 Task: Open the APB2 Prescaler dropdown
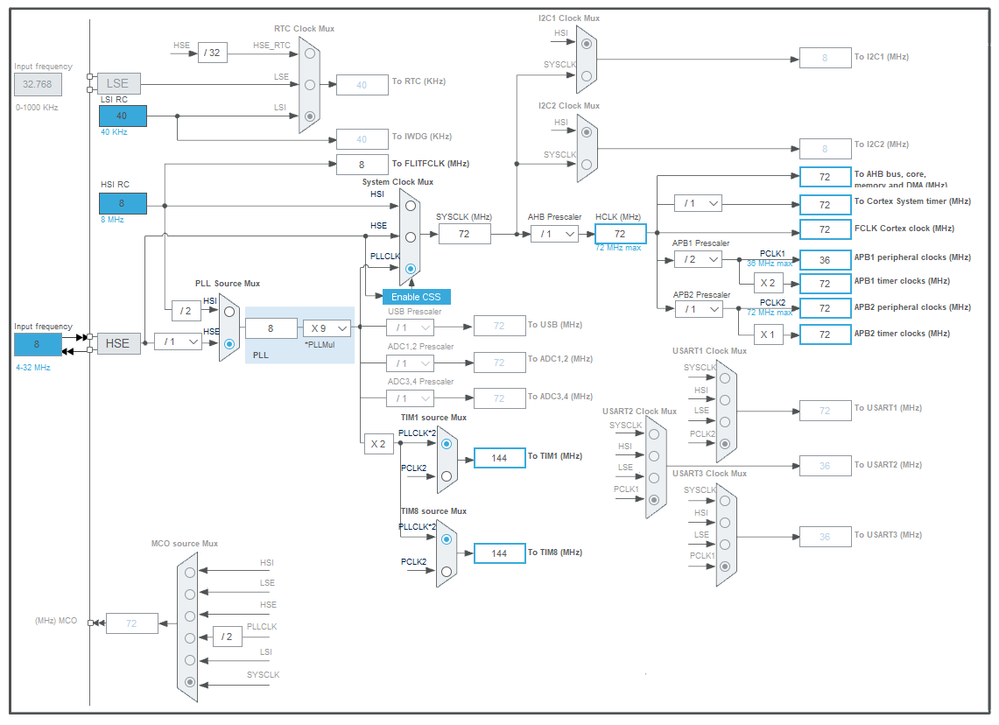(698, 309)
